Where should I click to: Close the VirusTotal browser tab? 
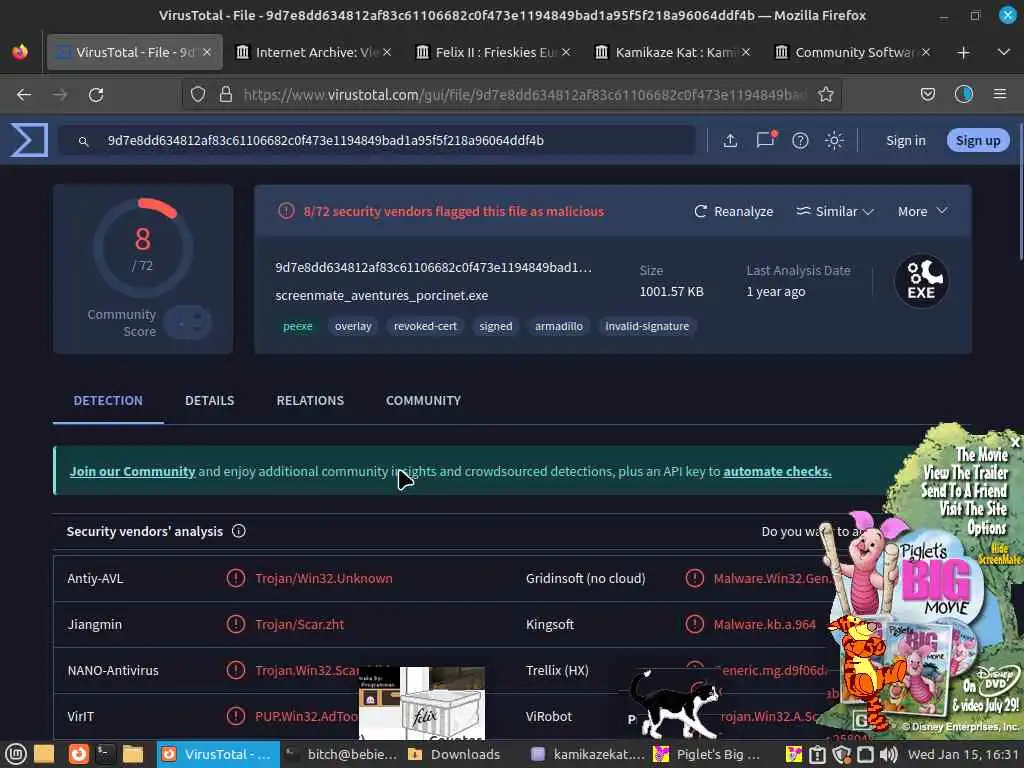207,52
